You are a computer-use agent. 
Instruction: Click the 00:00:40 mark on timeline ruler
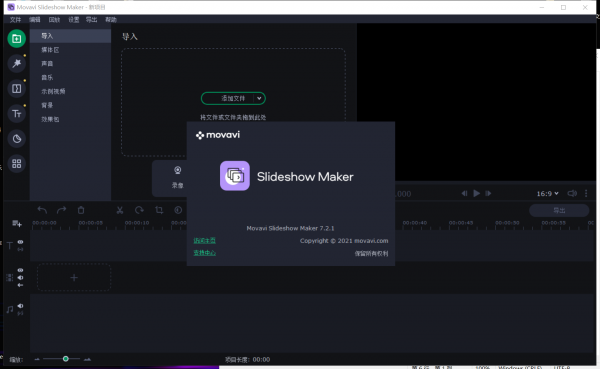click(415, 223)
